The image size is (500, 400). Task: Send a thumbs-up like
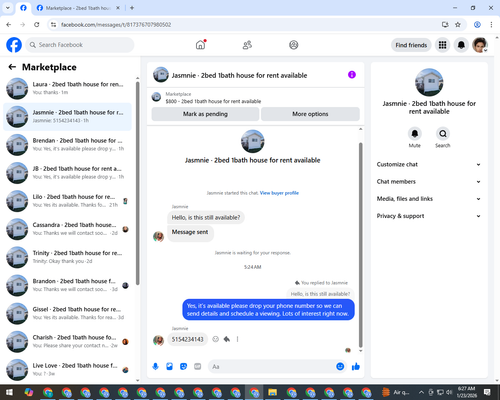pyautogui.click(x=356, y=367)
